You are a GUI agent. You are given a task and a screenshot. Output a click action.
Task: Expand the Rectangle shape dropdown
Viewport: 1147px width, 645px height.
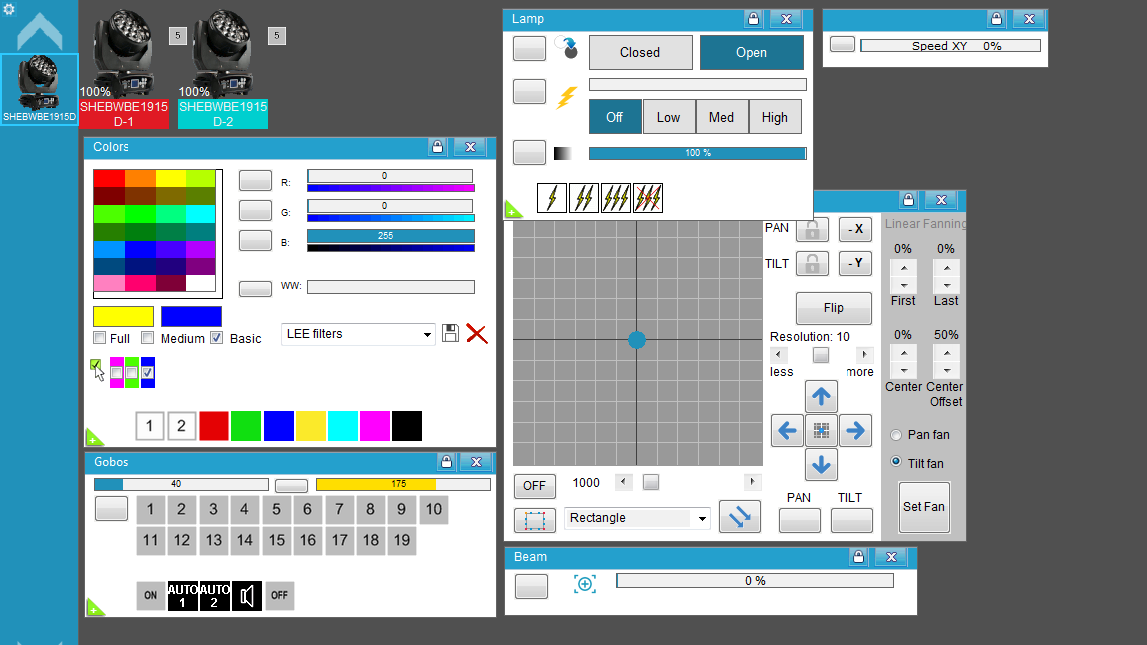(x=637, y=518)
